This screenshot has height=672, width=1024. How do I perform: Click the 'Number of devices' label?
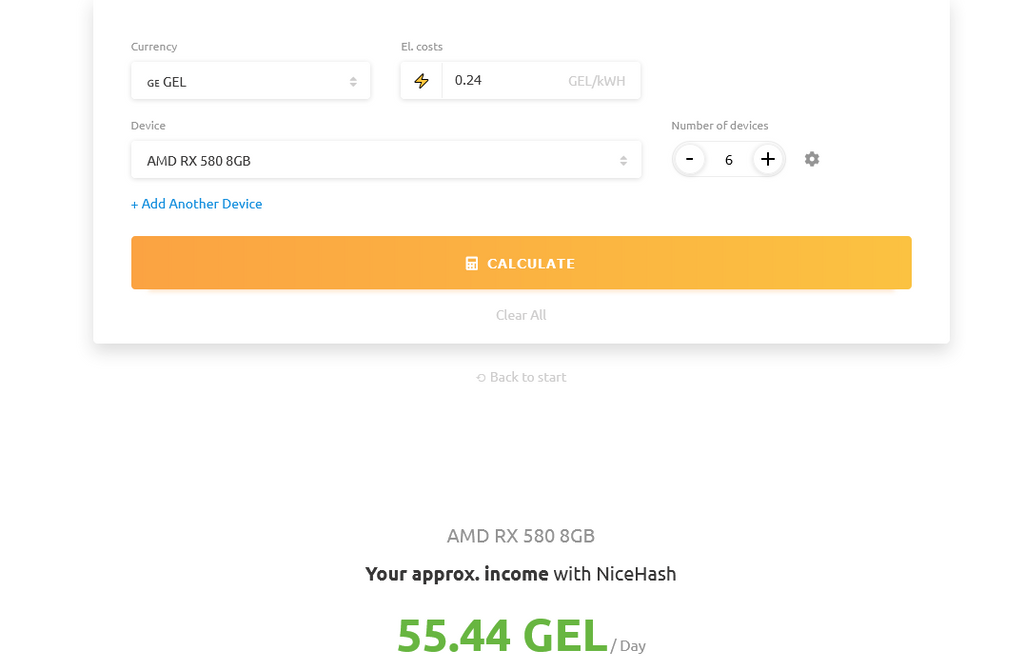(720, 125)
